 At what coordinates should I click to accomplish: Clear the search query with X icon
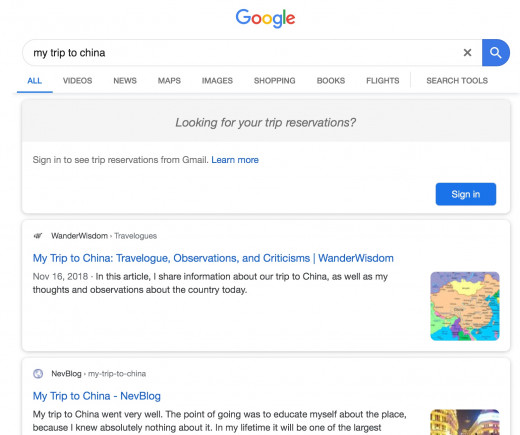pyautogui.click(x=467, y=53)
